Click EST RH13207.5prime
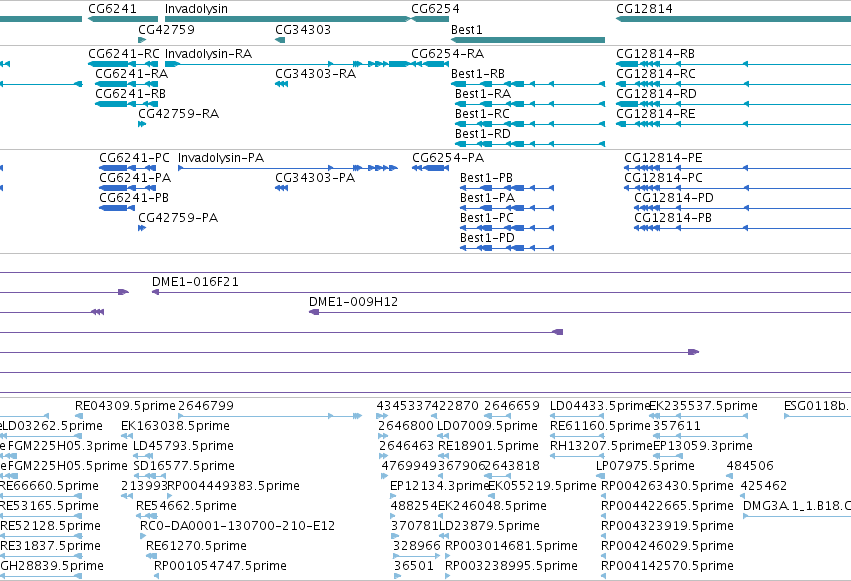The width and height of the screenshot is (851, 581). [x=601, y=446]
